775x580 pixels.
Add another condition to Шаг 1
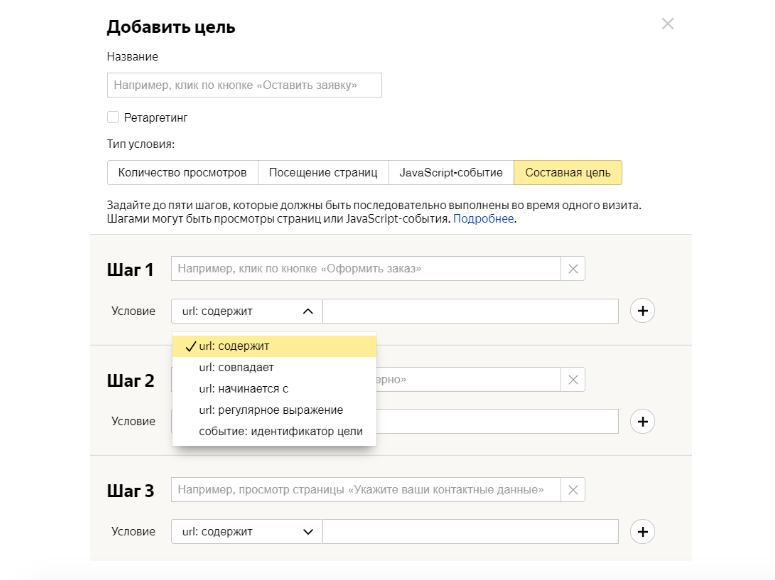coord(643,311)
